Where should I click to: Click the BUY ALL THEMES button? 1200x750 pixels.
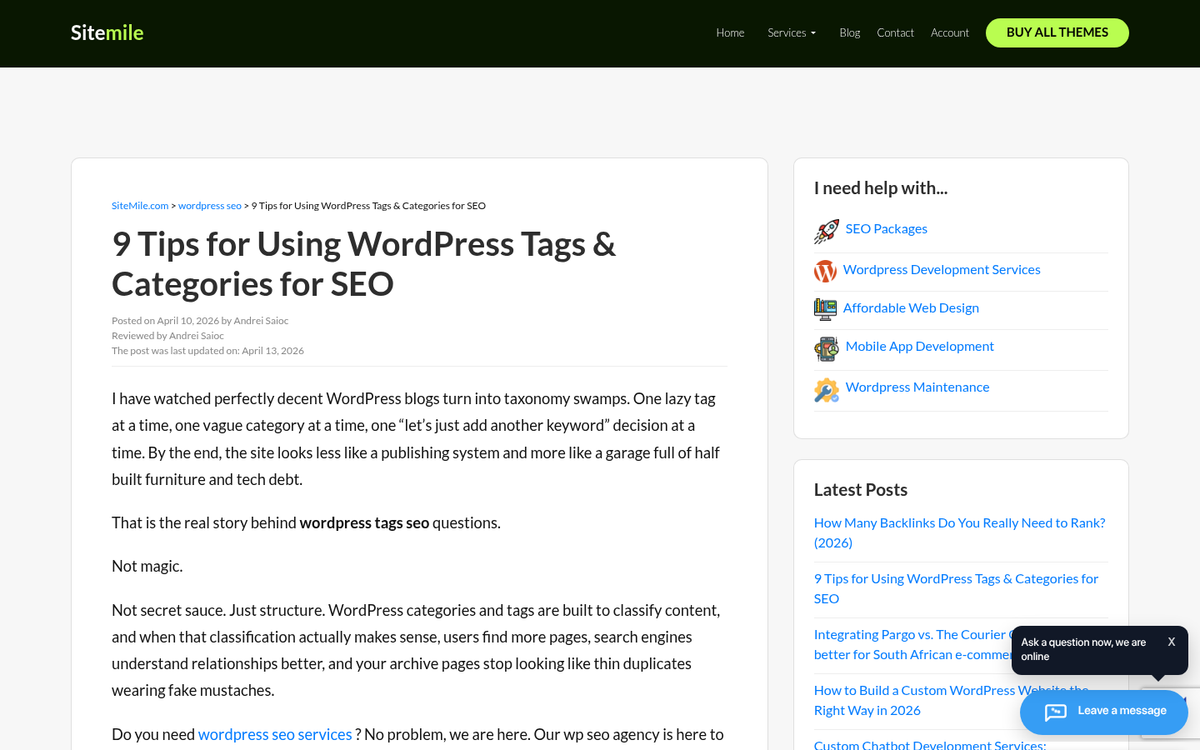tap(1057, 32)
